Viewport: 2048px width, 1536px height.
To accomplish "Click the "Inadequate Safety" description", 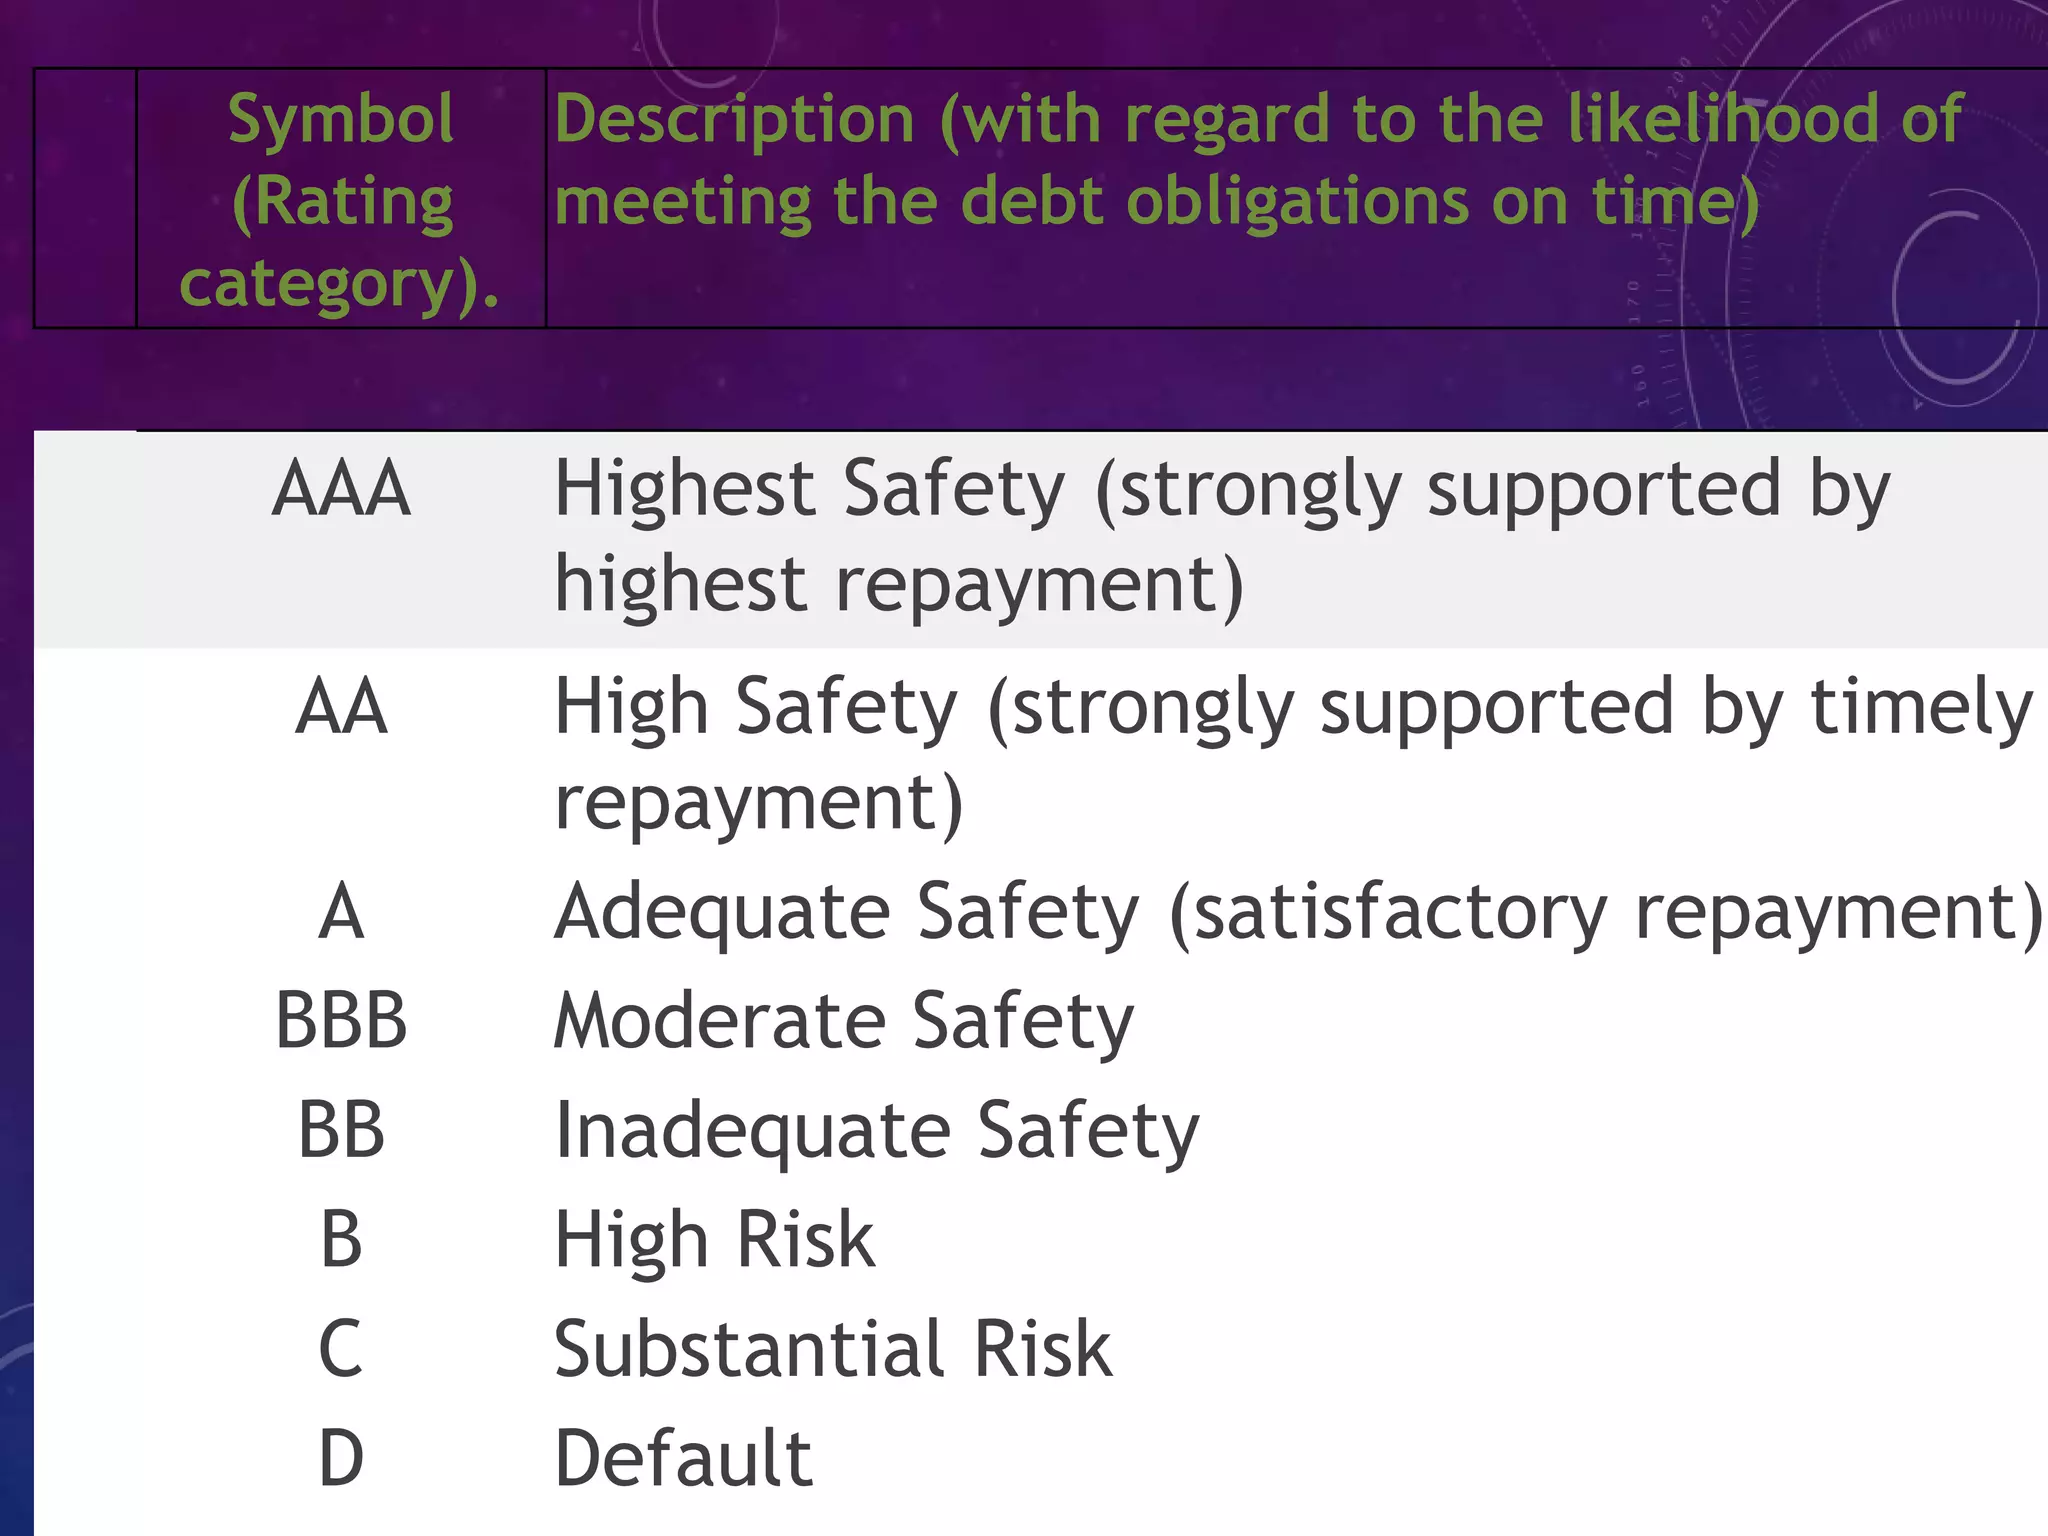I will coord(876,1130).
